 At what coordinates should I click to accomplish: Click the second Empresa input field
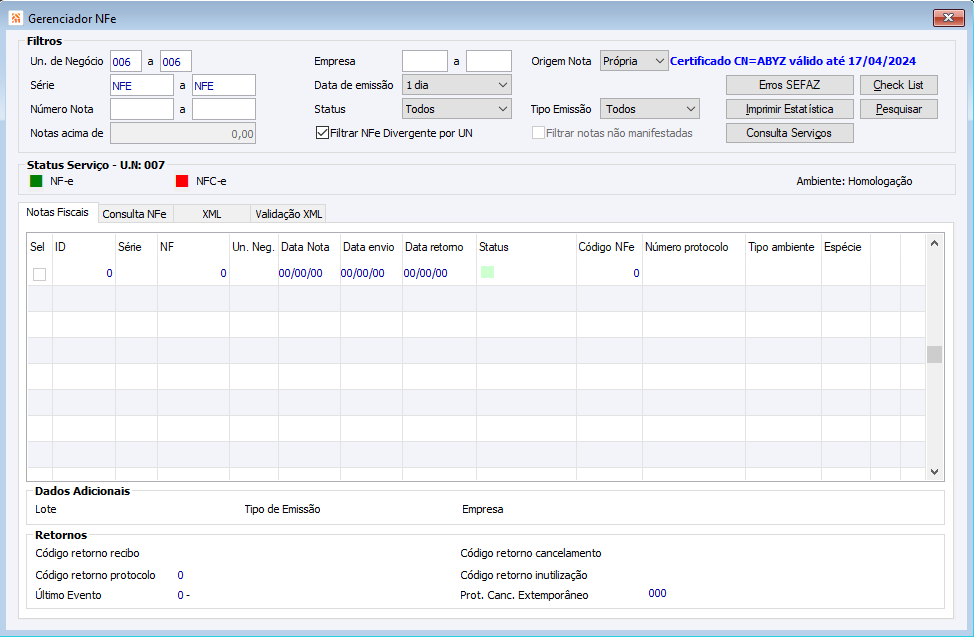pyautogui.click(x=489, y=61)
